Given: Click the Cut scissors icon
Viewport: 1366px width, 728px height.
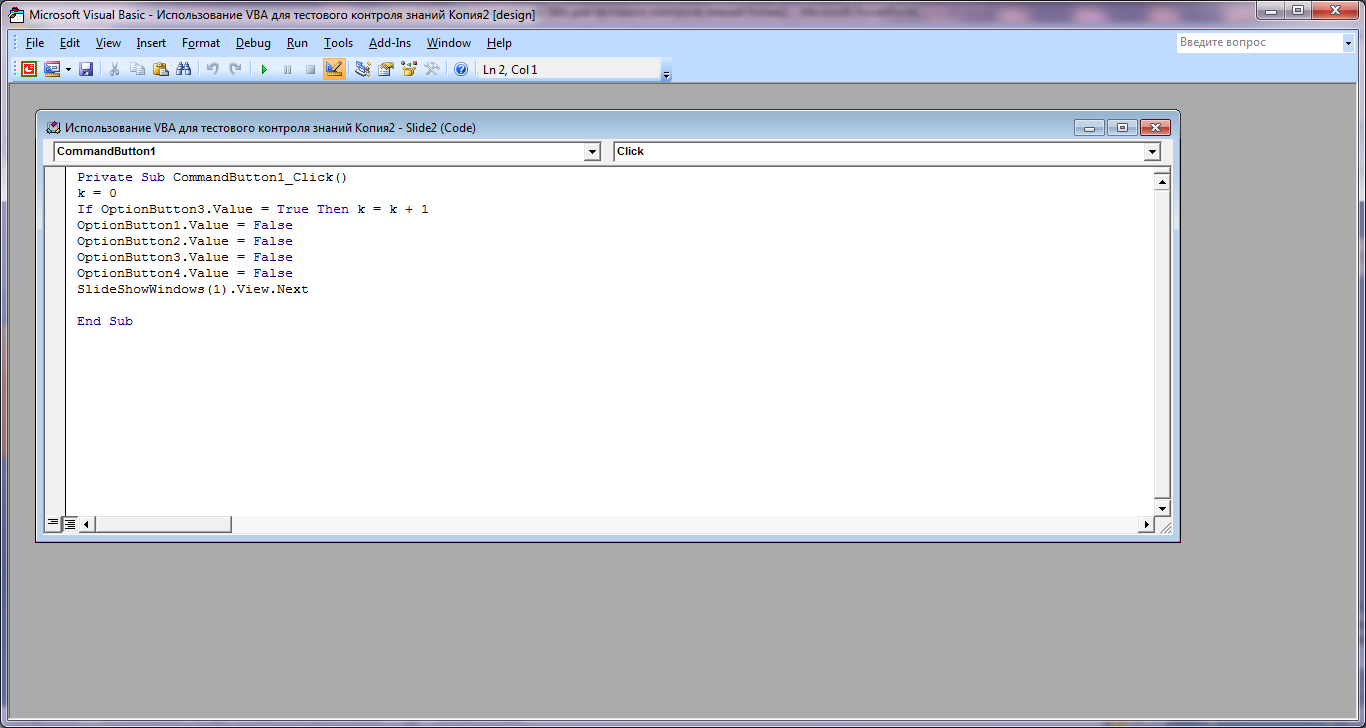Looking at the screenshot, I should (x=115, y=69).
